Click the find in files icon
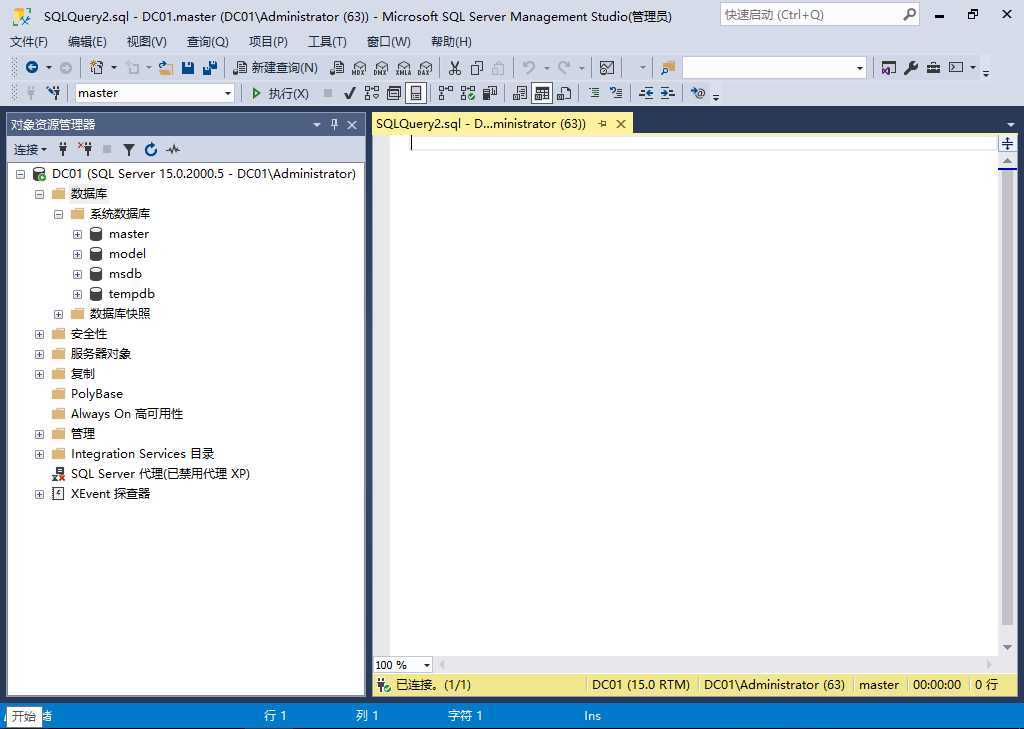 pyautogui.click(x=667, y=67)
